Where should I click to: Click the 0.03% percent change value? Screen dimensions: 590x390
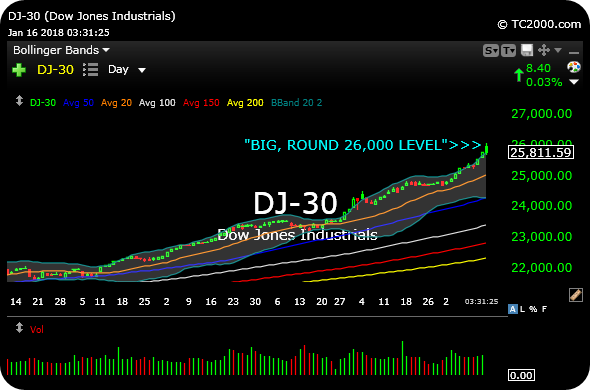pos(544,82)
